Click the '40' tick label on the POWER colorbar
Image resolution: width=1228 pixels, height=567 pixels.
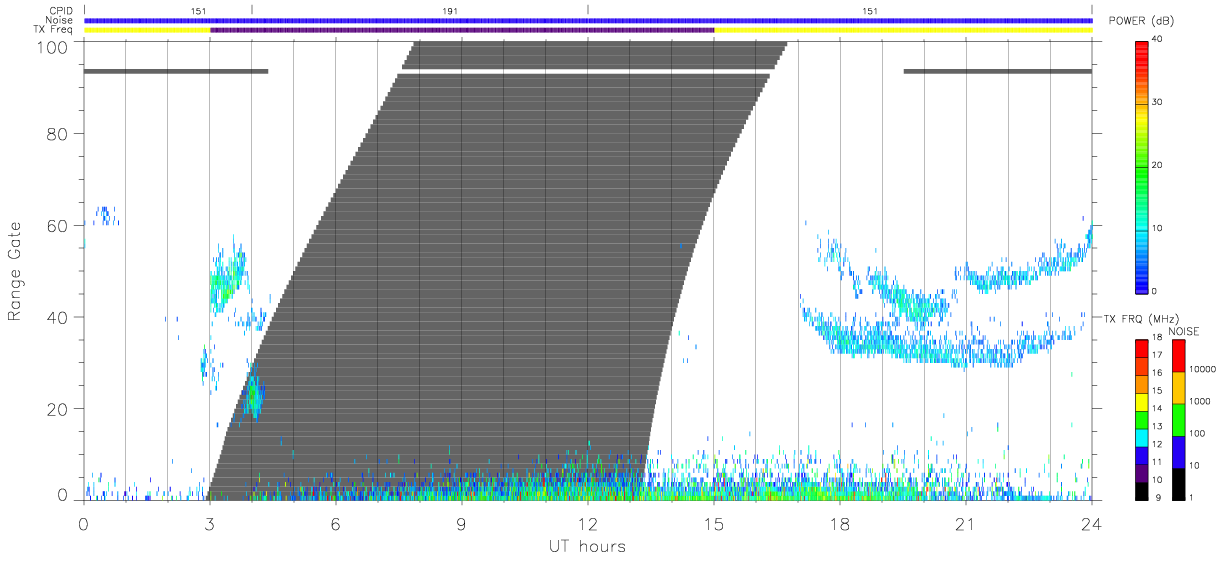point(1158,39)
